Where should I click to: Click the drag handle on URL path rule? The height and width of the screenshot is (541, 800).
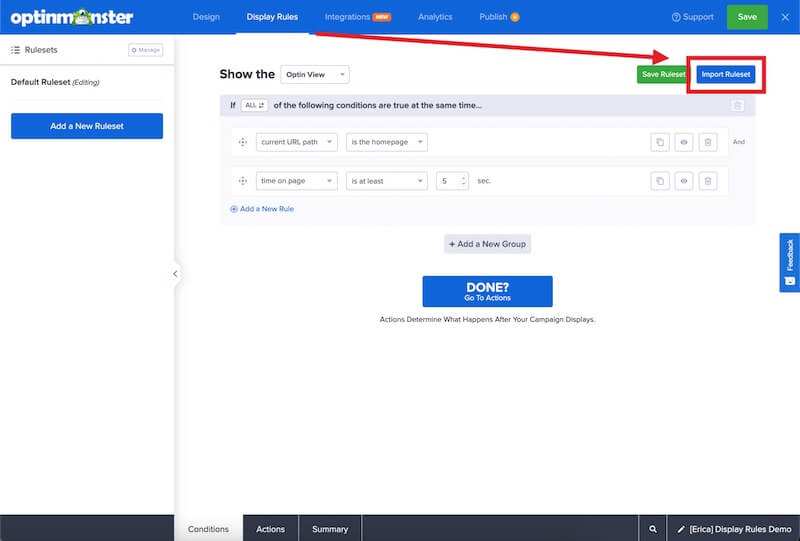click(242, 142)
